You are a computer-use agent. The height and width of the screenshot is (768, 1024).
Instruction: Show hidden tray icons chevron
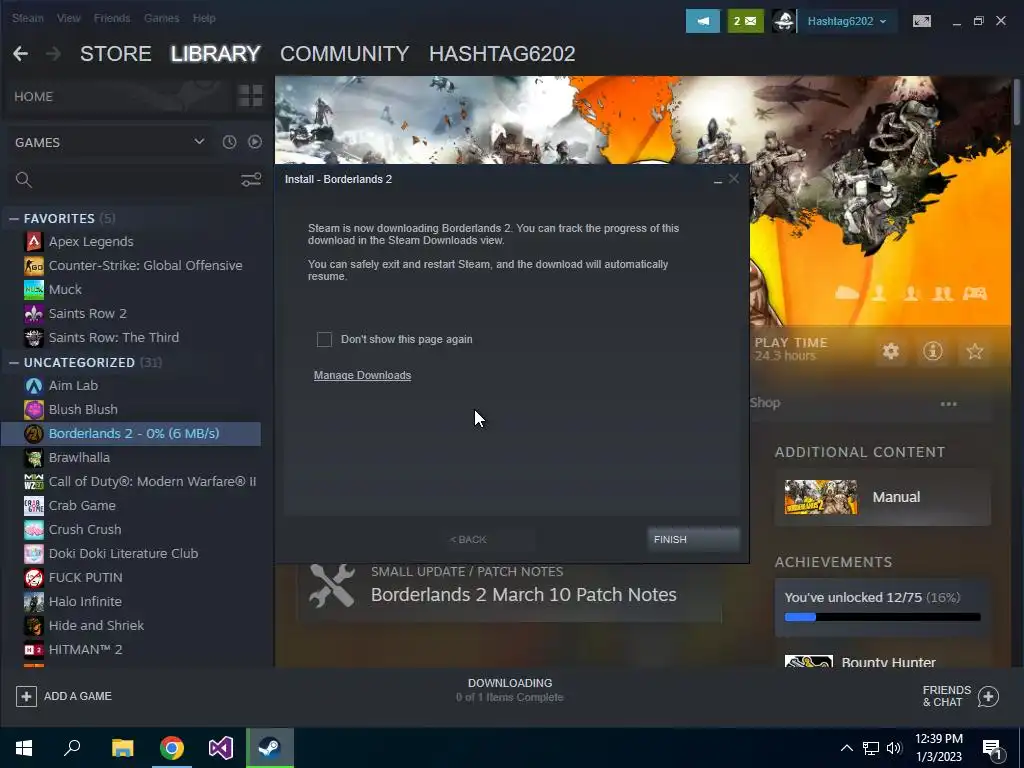(846, 748)
